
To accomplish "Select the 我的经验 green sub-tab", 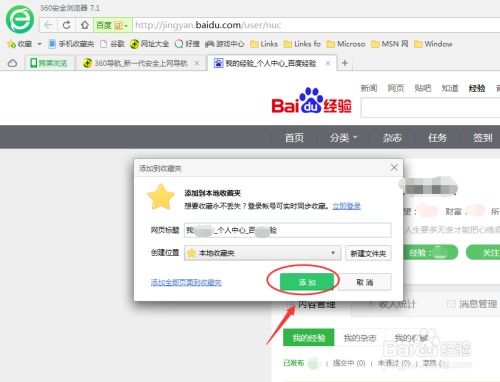I will click(308, 338).
